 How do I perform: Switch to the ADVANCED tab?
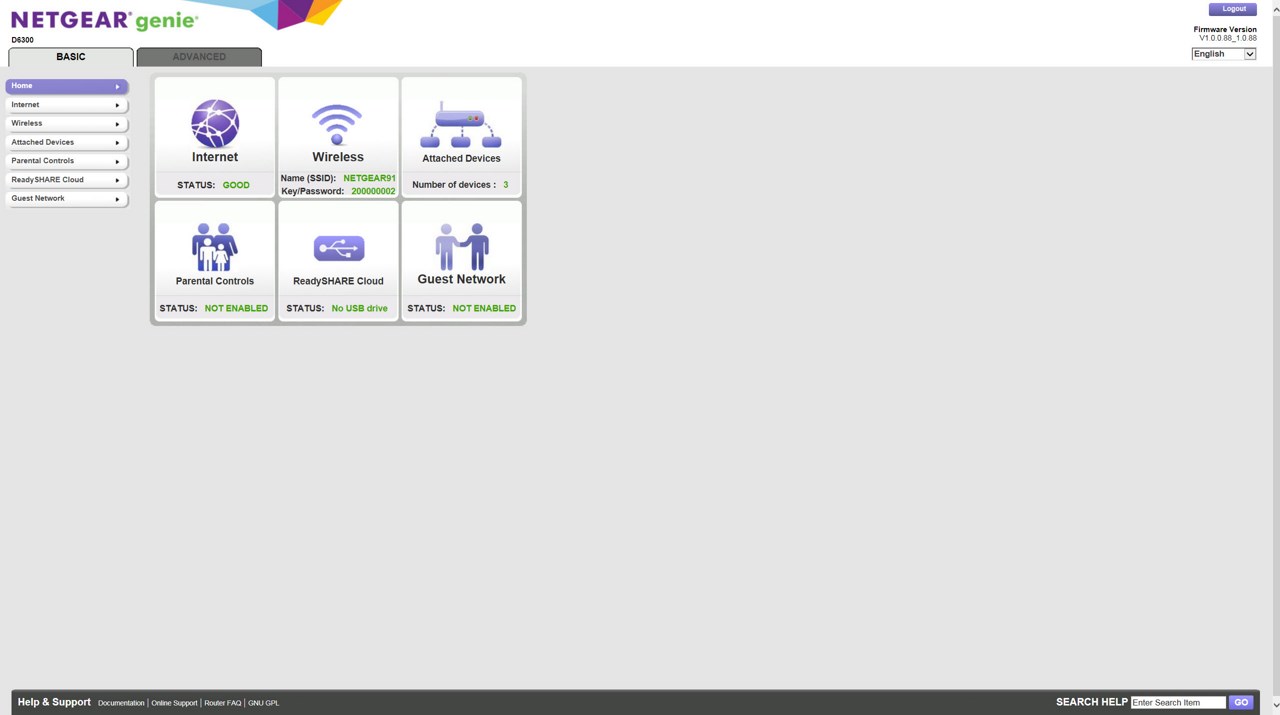point(199,57)
